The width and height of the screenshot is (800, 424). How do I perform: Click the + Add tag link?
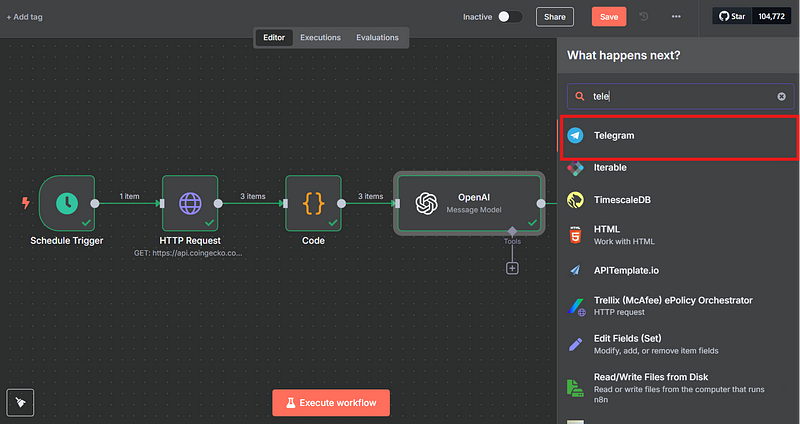coord(24,17)
